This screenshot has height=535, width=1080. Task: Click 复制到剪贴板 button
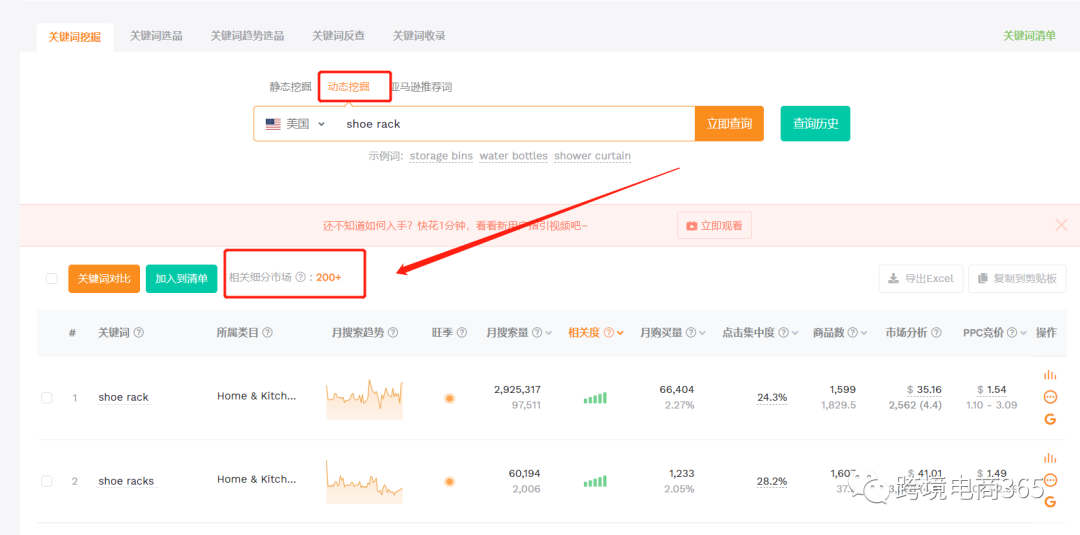[x=1017, y=279]
